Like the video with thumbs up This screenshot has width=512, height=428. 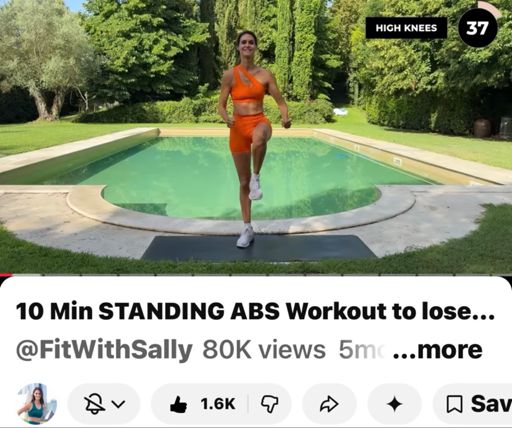179,404
